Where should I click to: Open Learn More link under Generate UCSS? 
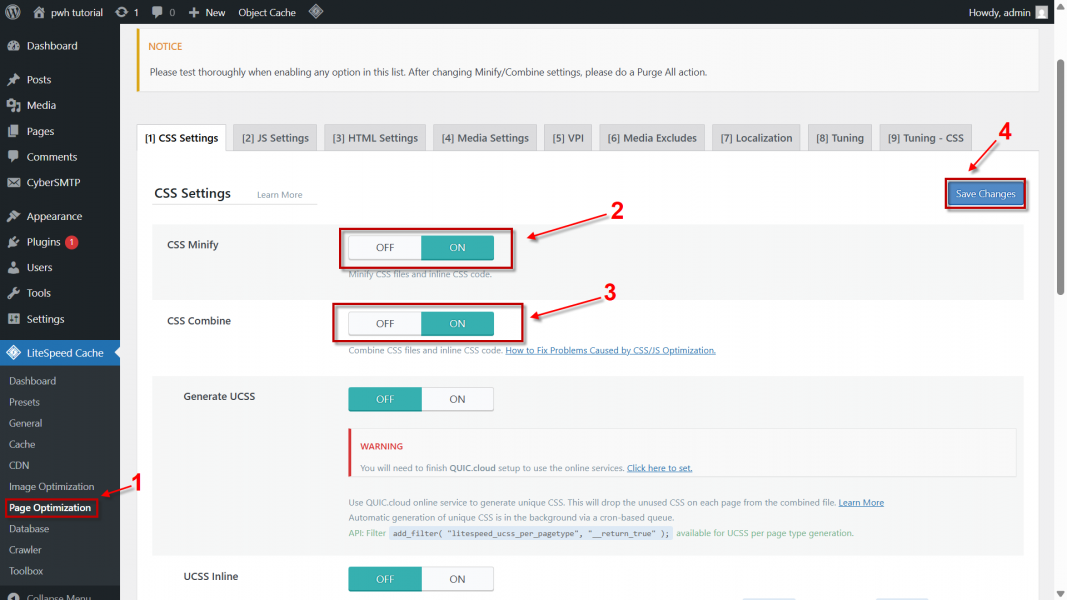pos(861,503)
